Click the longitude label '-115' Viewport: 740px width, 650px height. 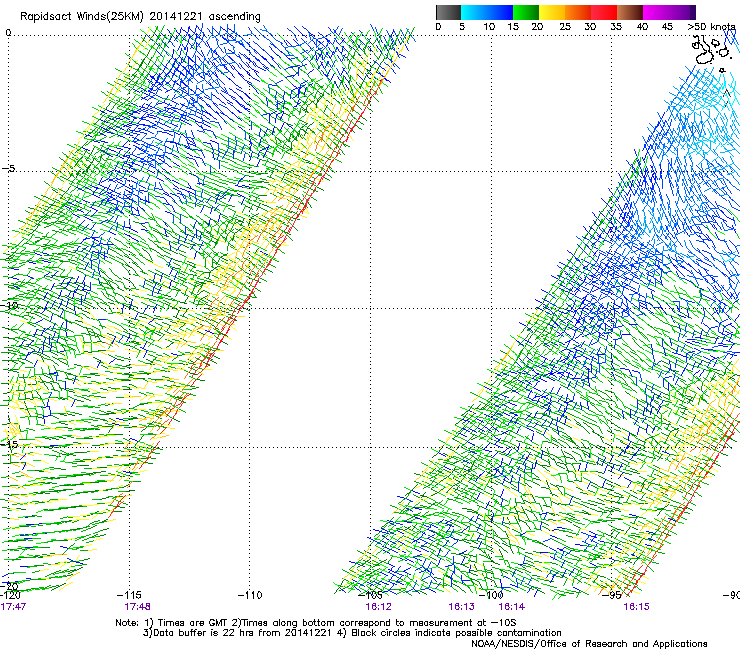[129, 595]
